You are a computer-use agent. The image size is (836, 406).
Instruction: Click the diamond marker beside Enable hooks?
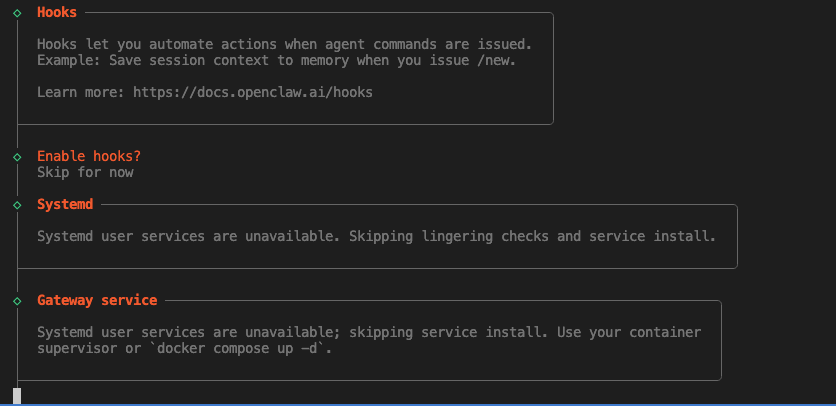pos(17,157)
